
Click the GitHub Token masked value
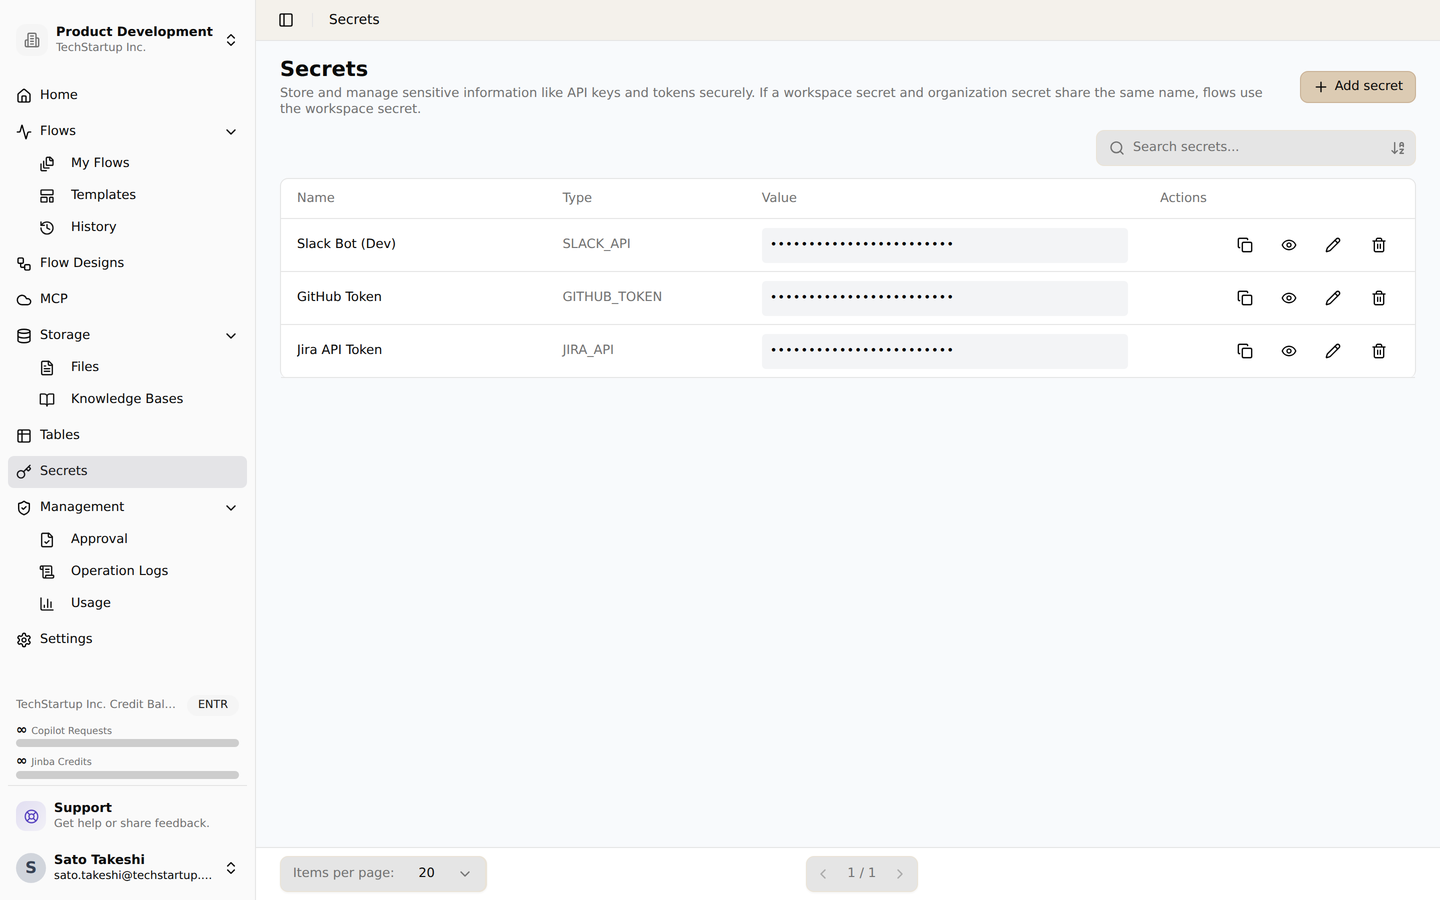(x=944, y=298)
